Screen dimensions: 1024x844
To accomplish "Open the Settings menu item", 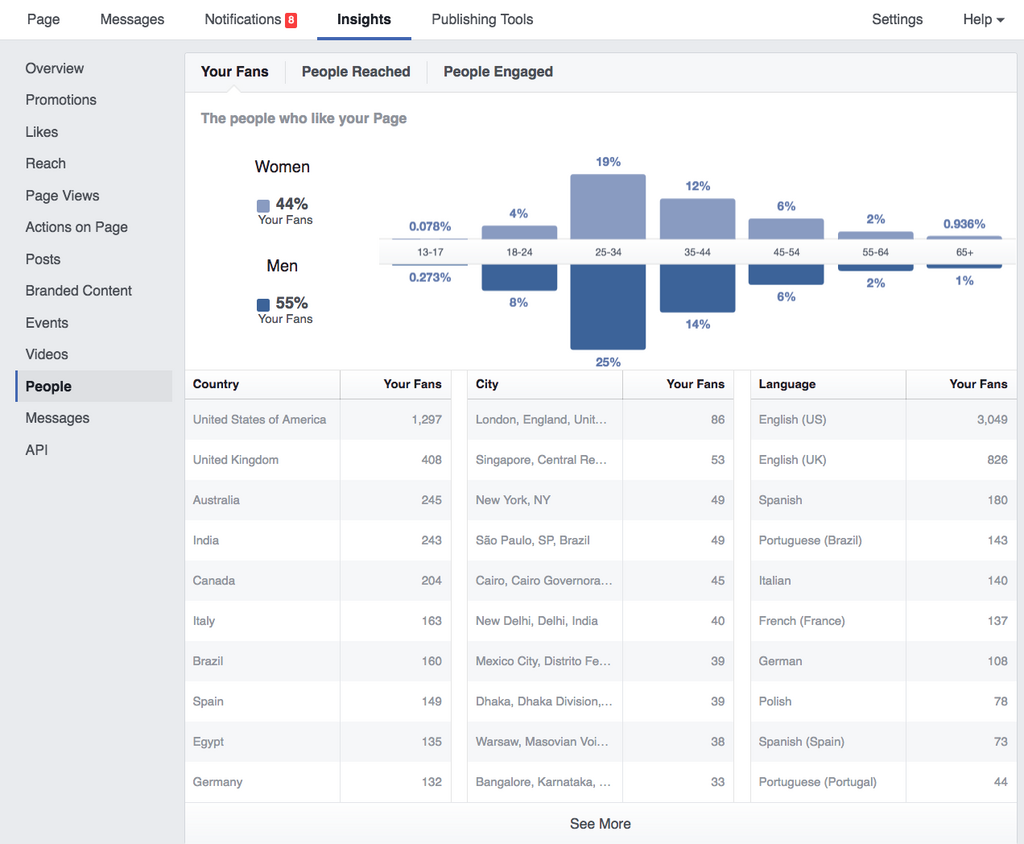I will pos(897,19).
